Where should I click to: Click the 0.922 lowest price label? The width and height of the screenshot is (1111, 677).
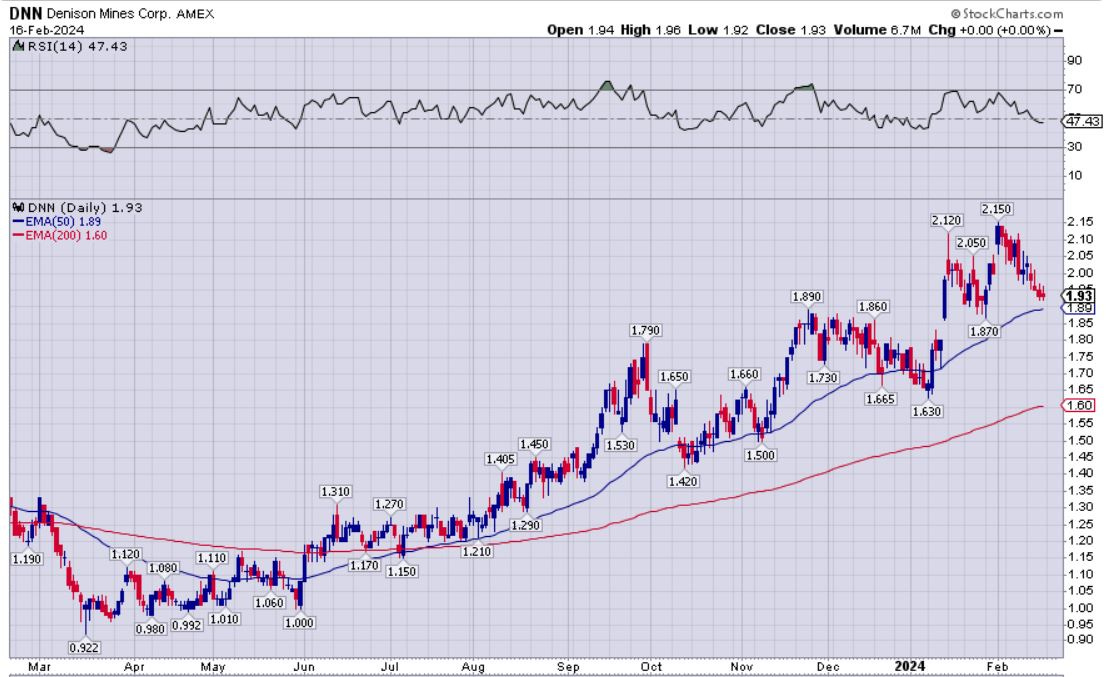point(84,647)
